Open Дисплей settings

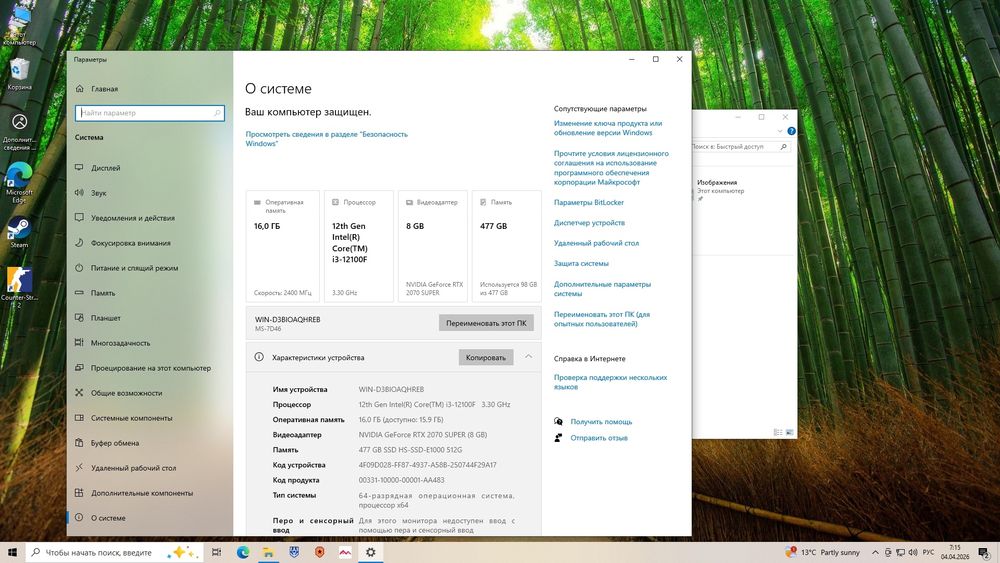point(150,168)
